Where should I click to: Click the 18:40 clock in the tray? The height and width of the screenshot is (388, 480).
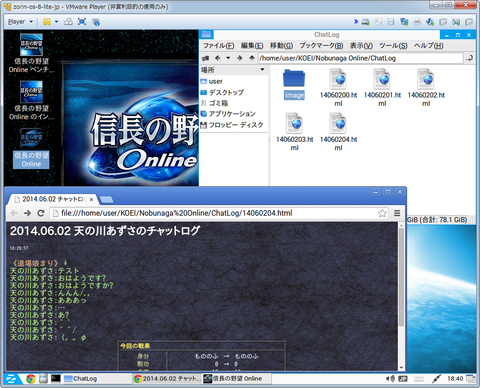click(455, 379)
